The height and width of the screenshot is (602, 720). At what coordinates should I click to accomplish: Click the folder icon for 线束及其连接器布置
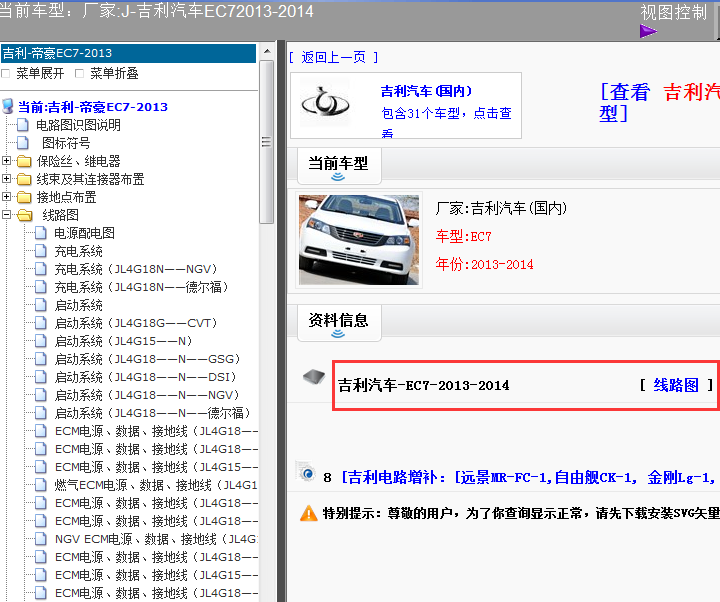24,179
